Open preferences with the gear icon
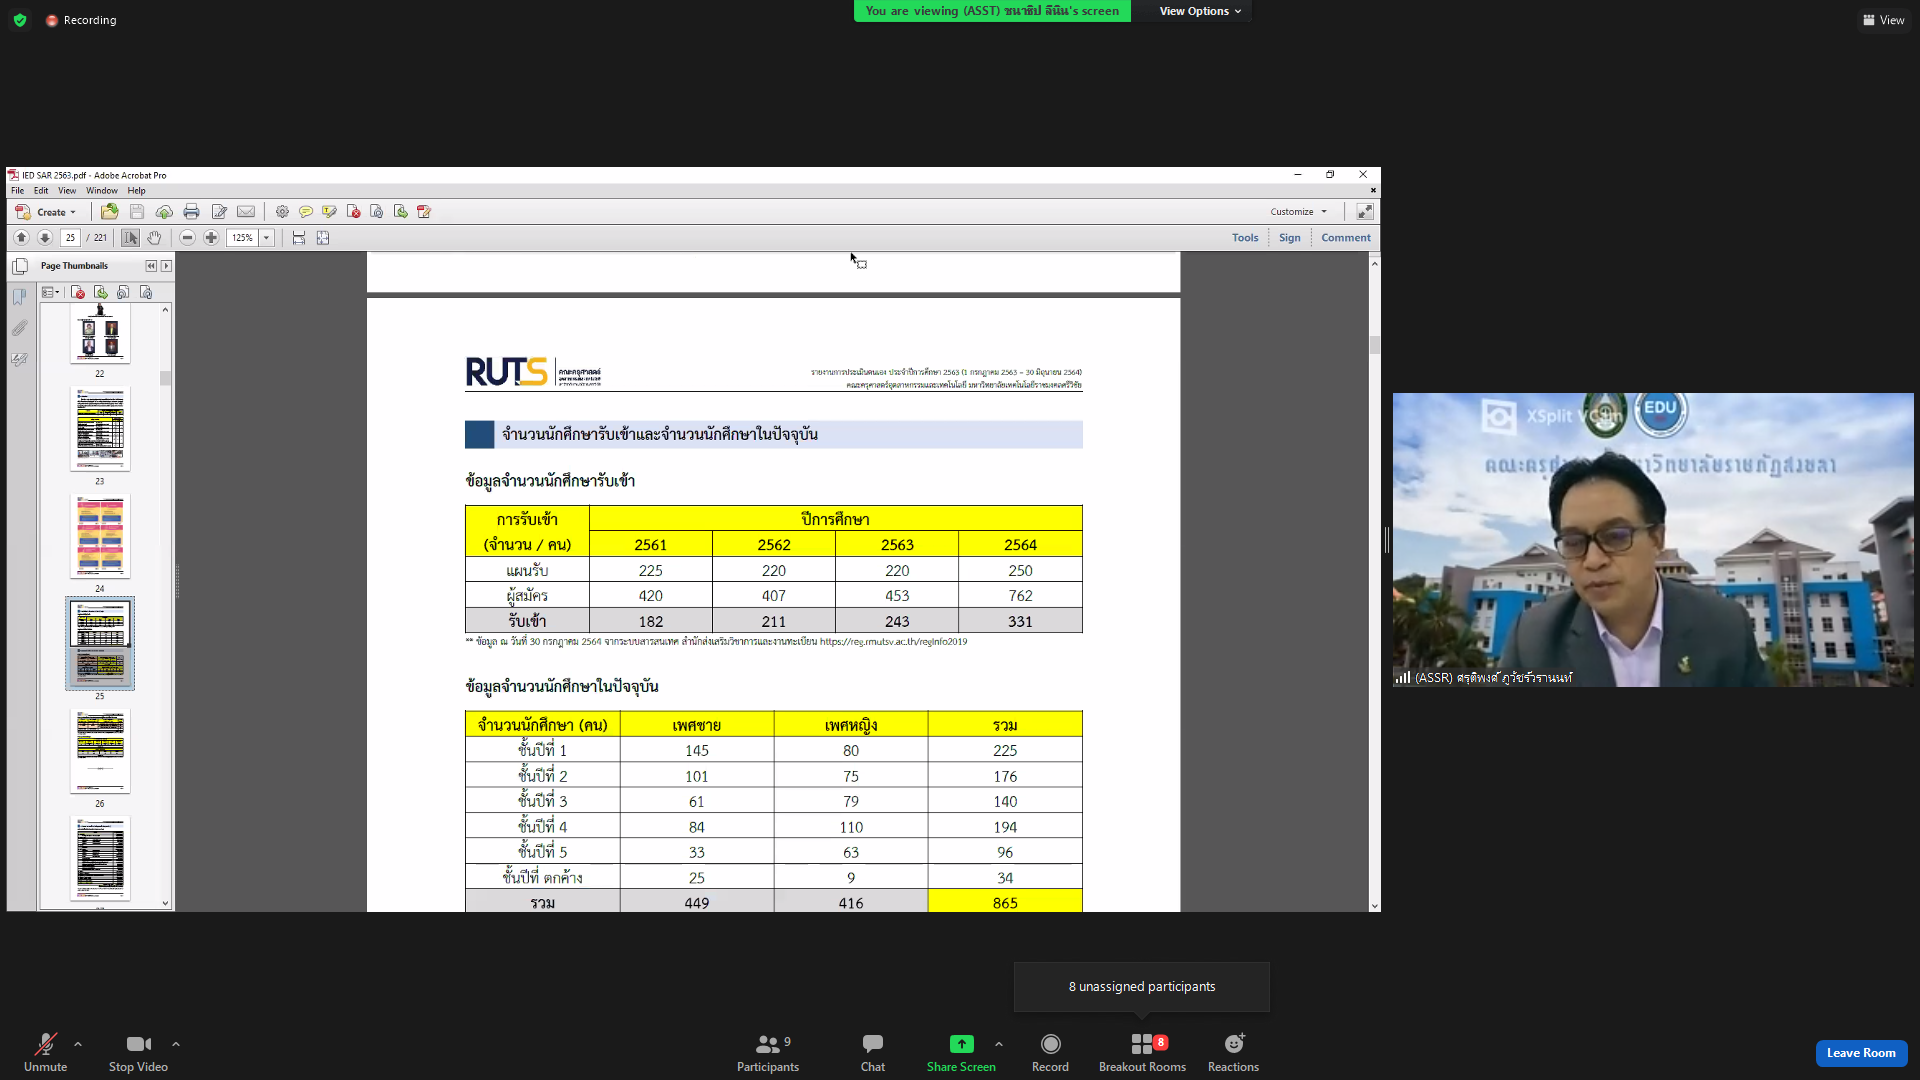 click(x=282, y=212)
